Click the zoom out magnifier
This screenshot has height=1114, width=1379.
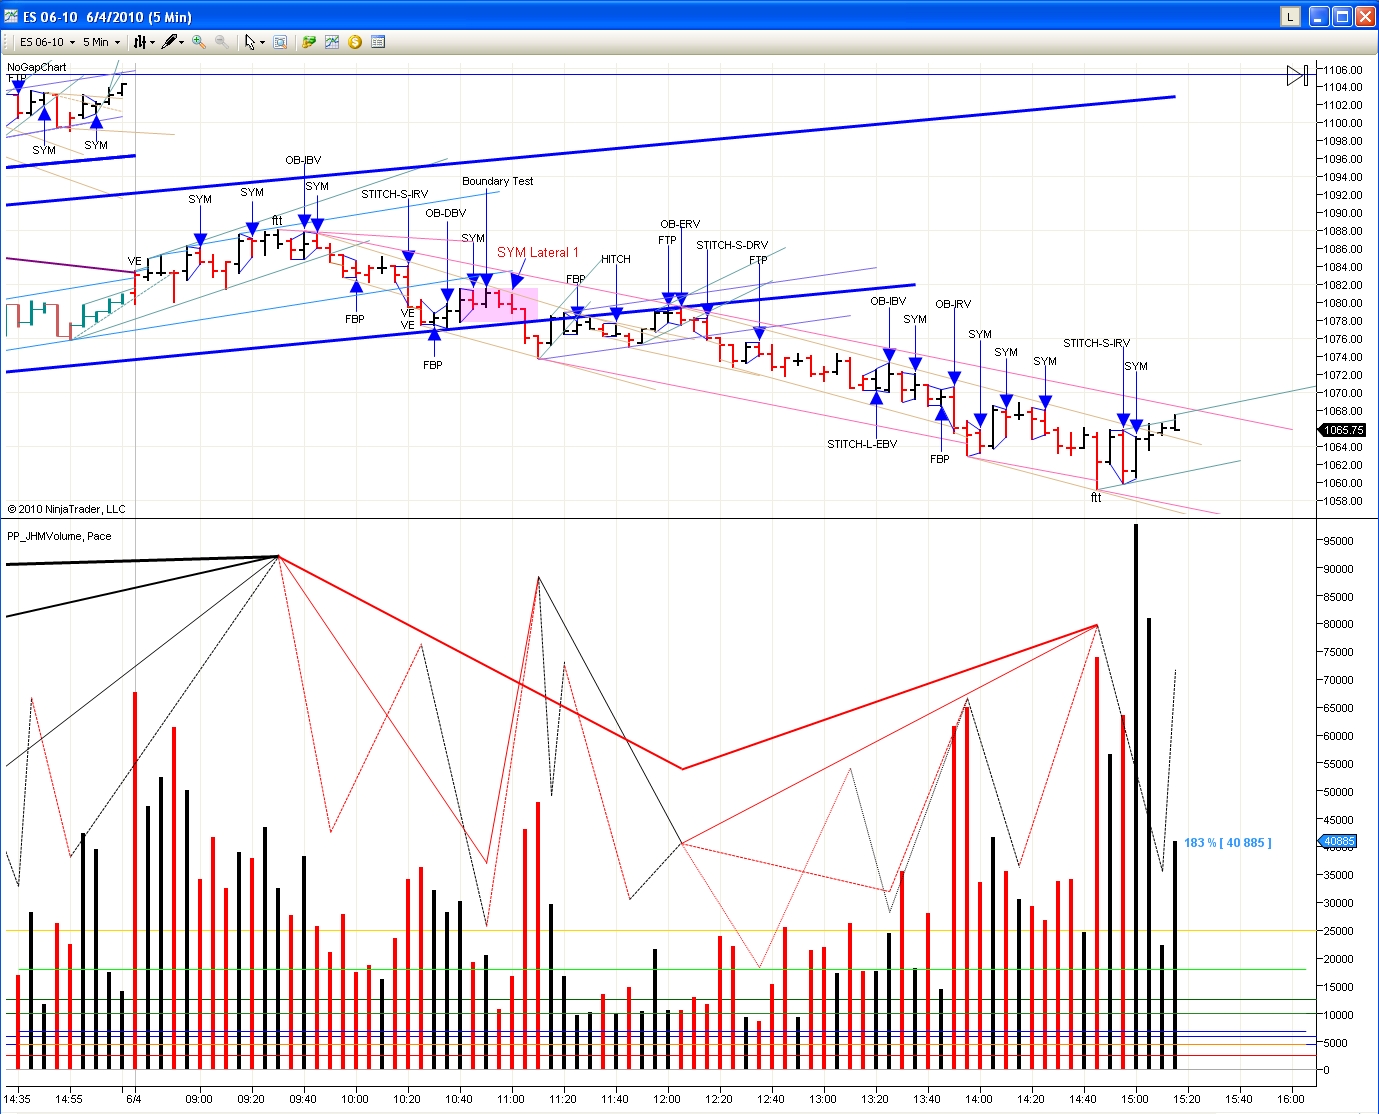pos(222,42)
